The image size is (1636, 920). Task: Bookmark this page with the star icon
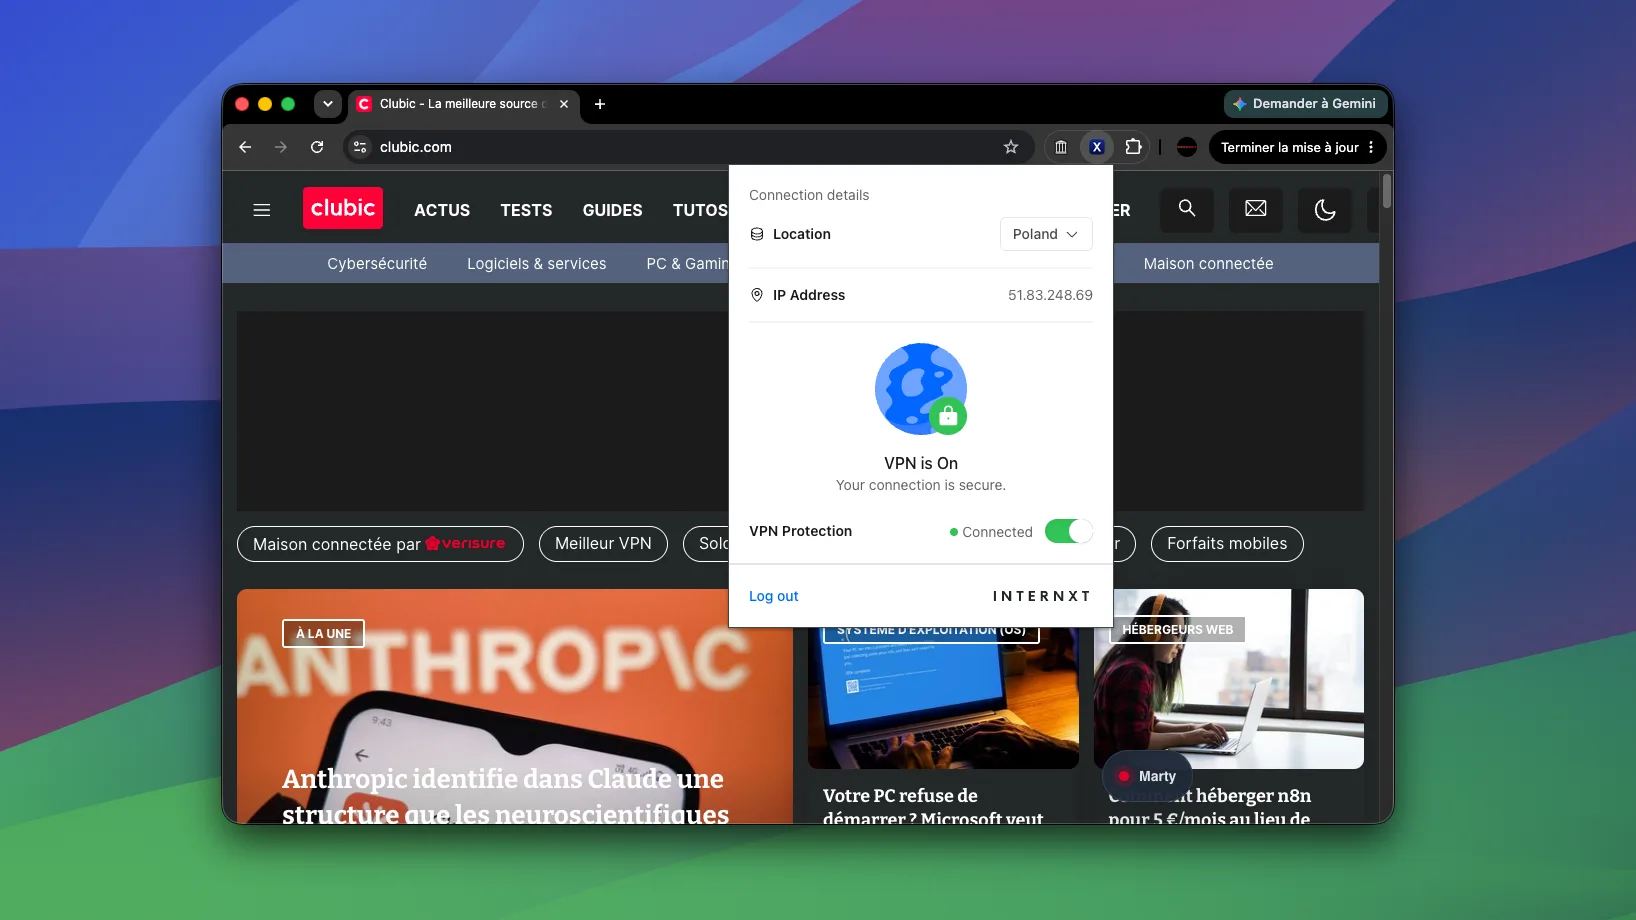point(1011,147)
